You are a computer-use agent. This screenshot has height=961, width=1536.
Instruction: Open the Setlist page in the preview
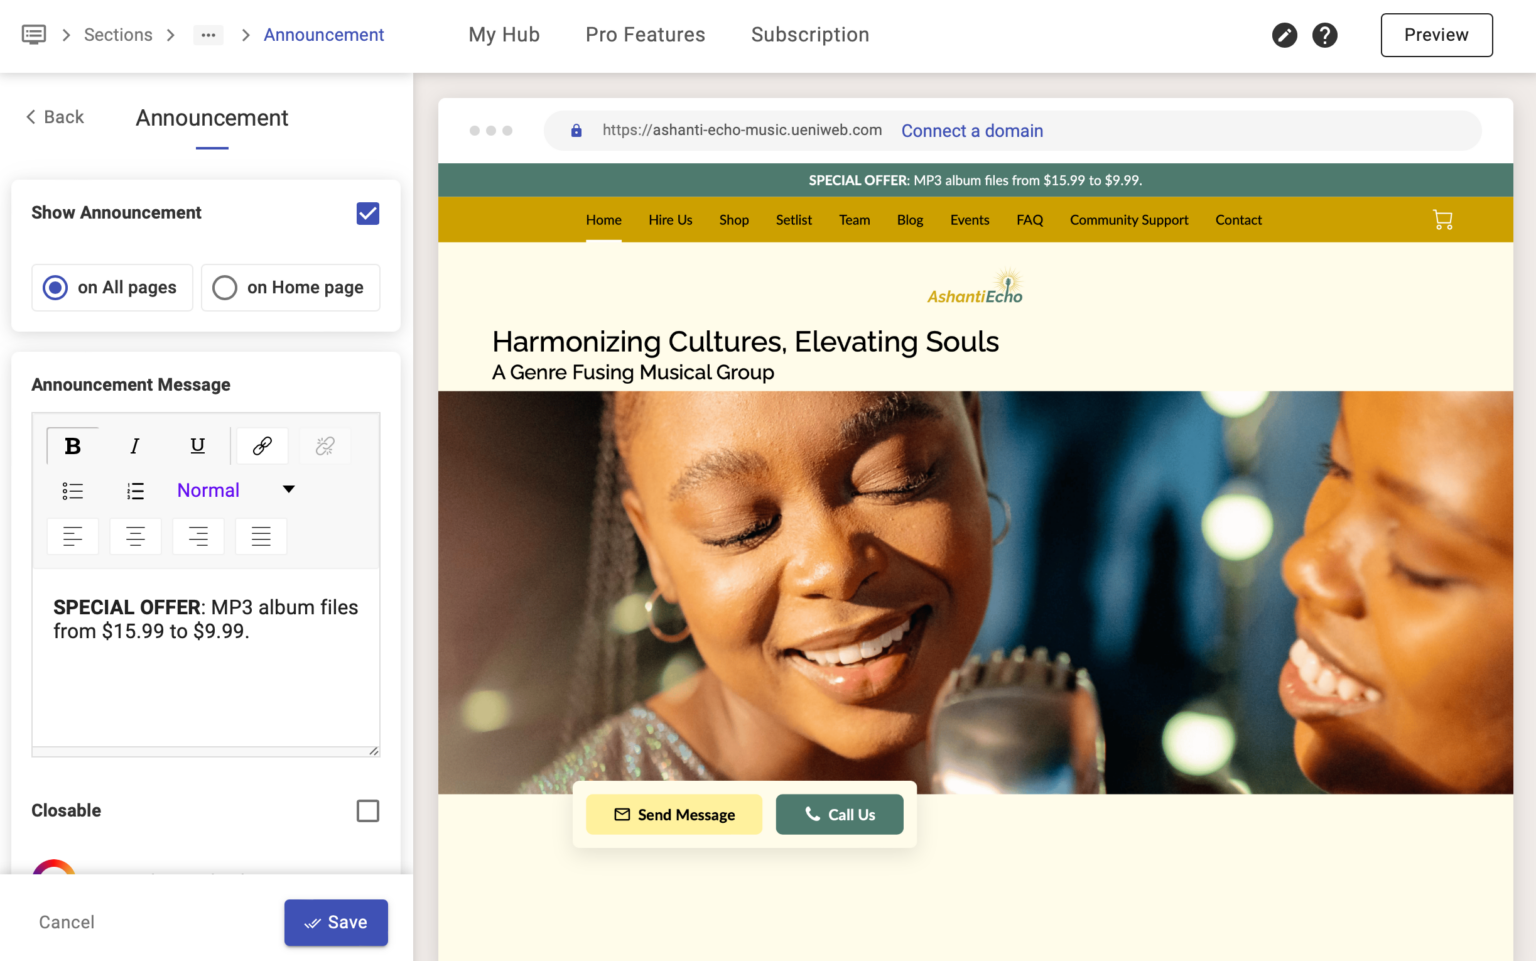(793, 219)
